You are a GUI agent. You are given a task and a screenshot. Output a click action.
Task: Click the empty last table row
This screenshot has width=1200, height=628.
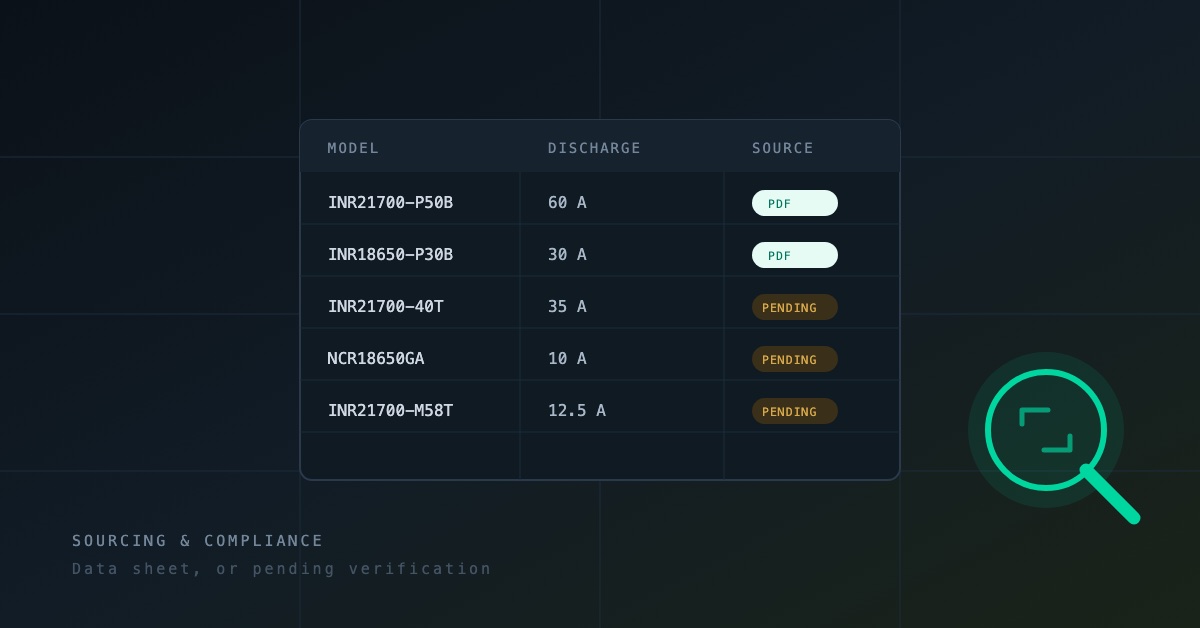600,456
